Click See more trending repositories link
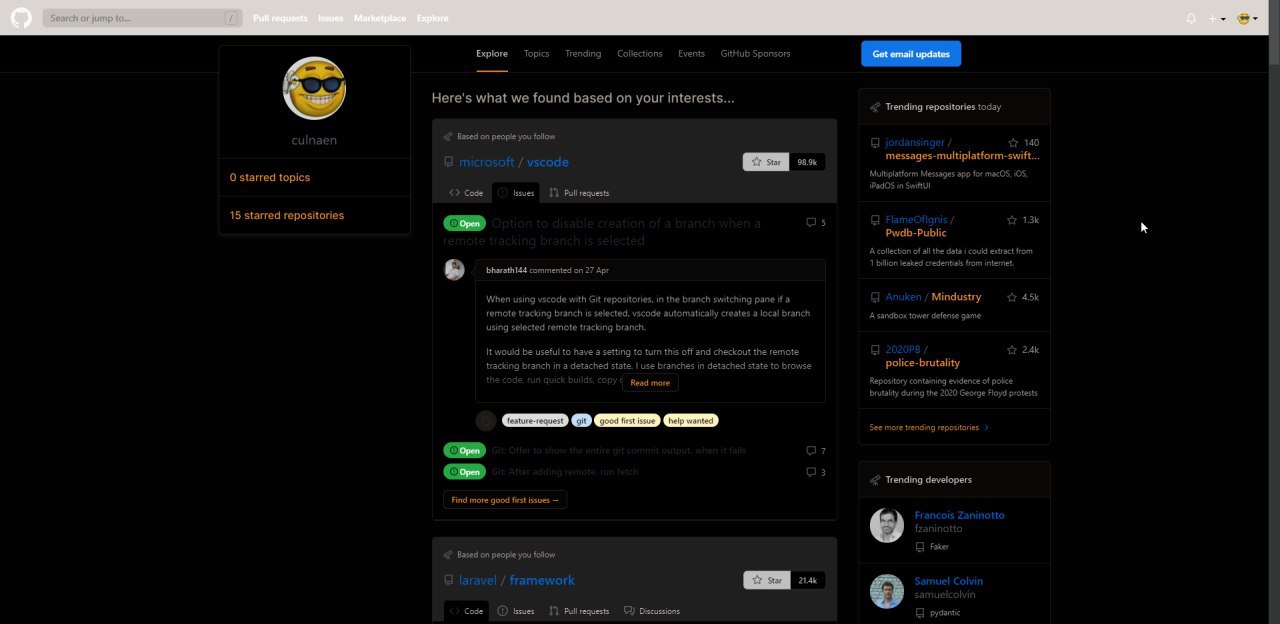Screen dimensions: 1280x624 pos(929,427)
